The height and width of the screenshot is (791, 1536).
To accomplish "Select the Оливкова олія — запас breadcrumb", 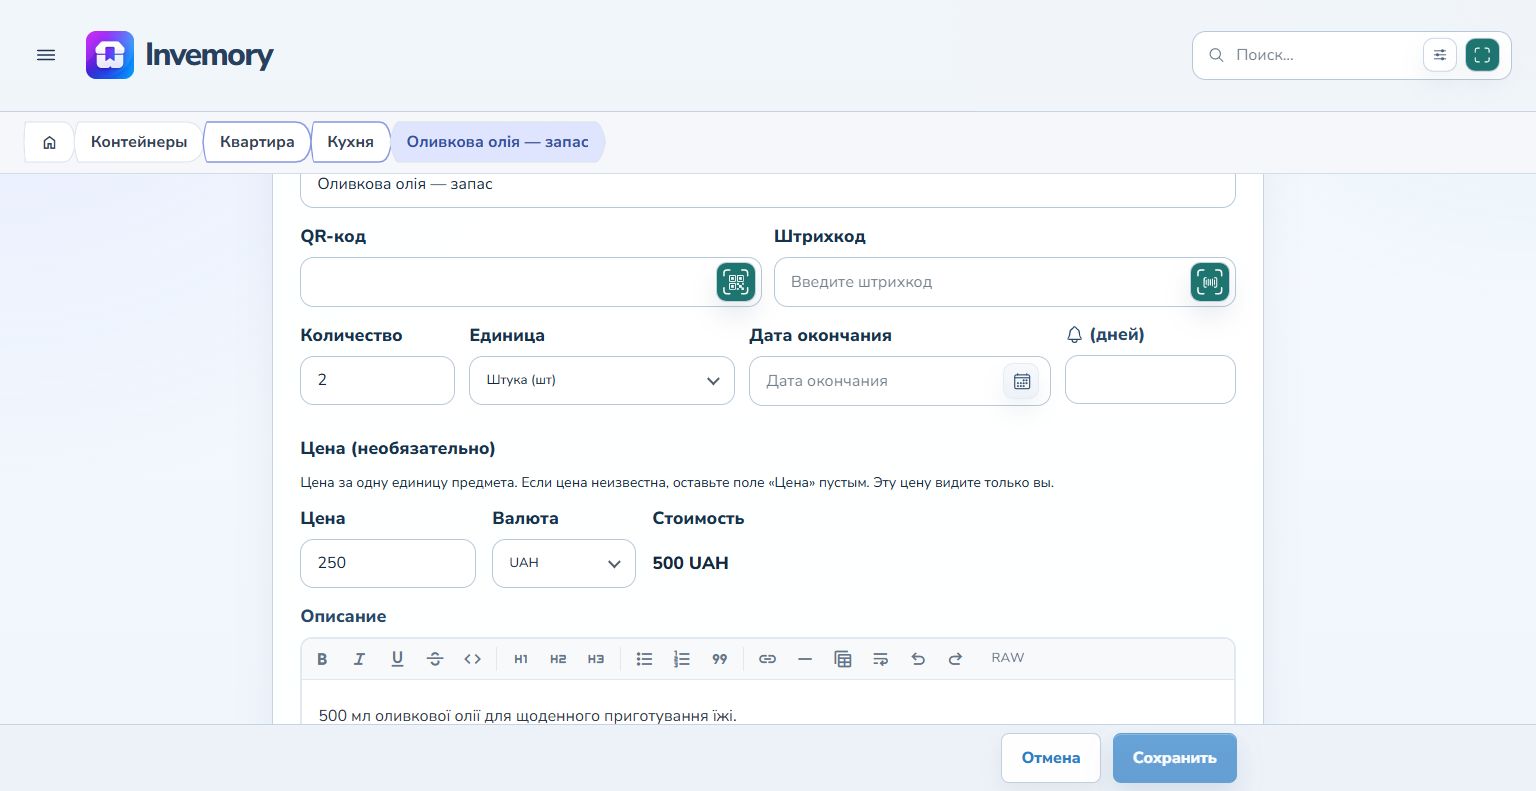I will pyautogui.click(x=498, y=142).
